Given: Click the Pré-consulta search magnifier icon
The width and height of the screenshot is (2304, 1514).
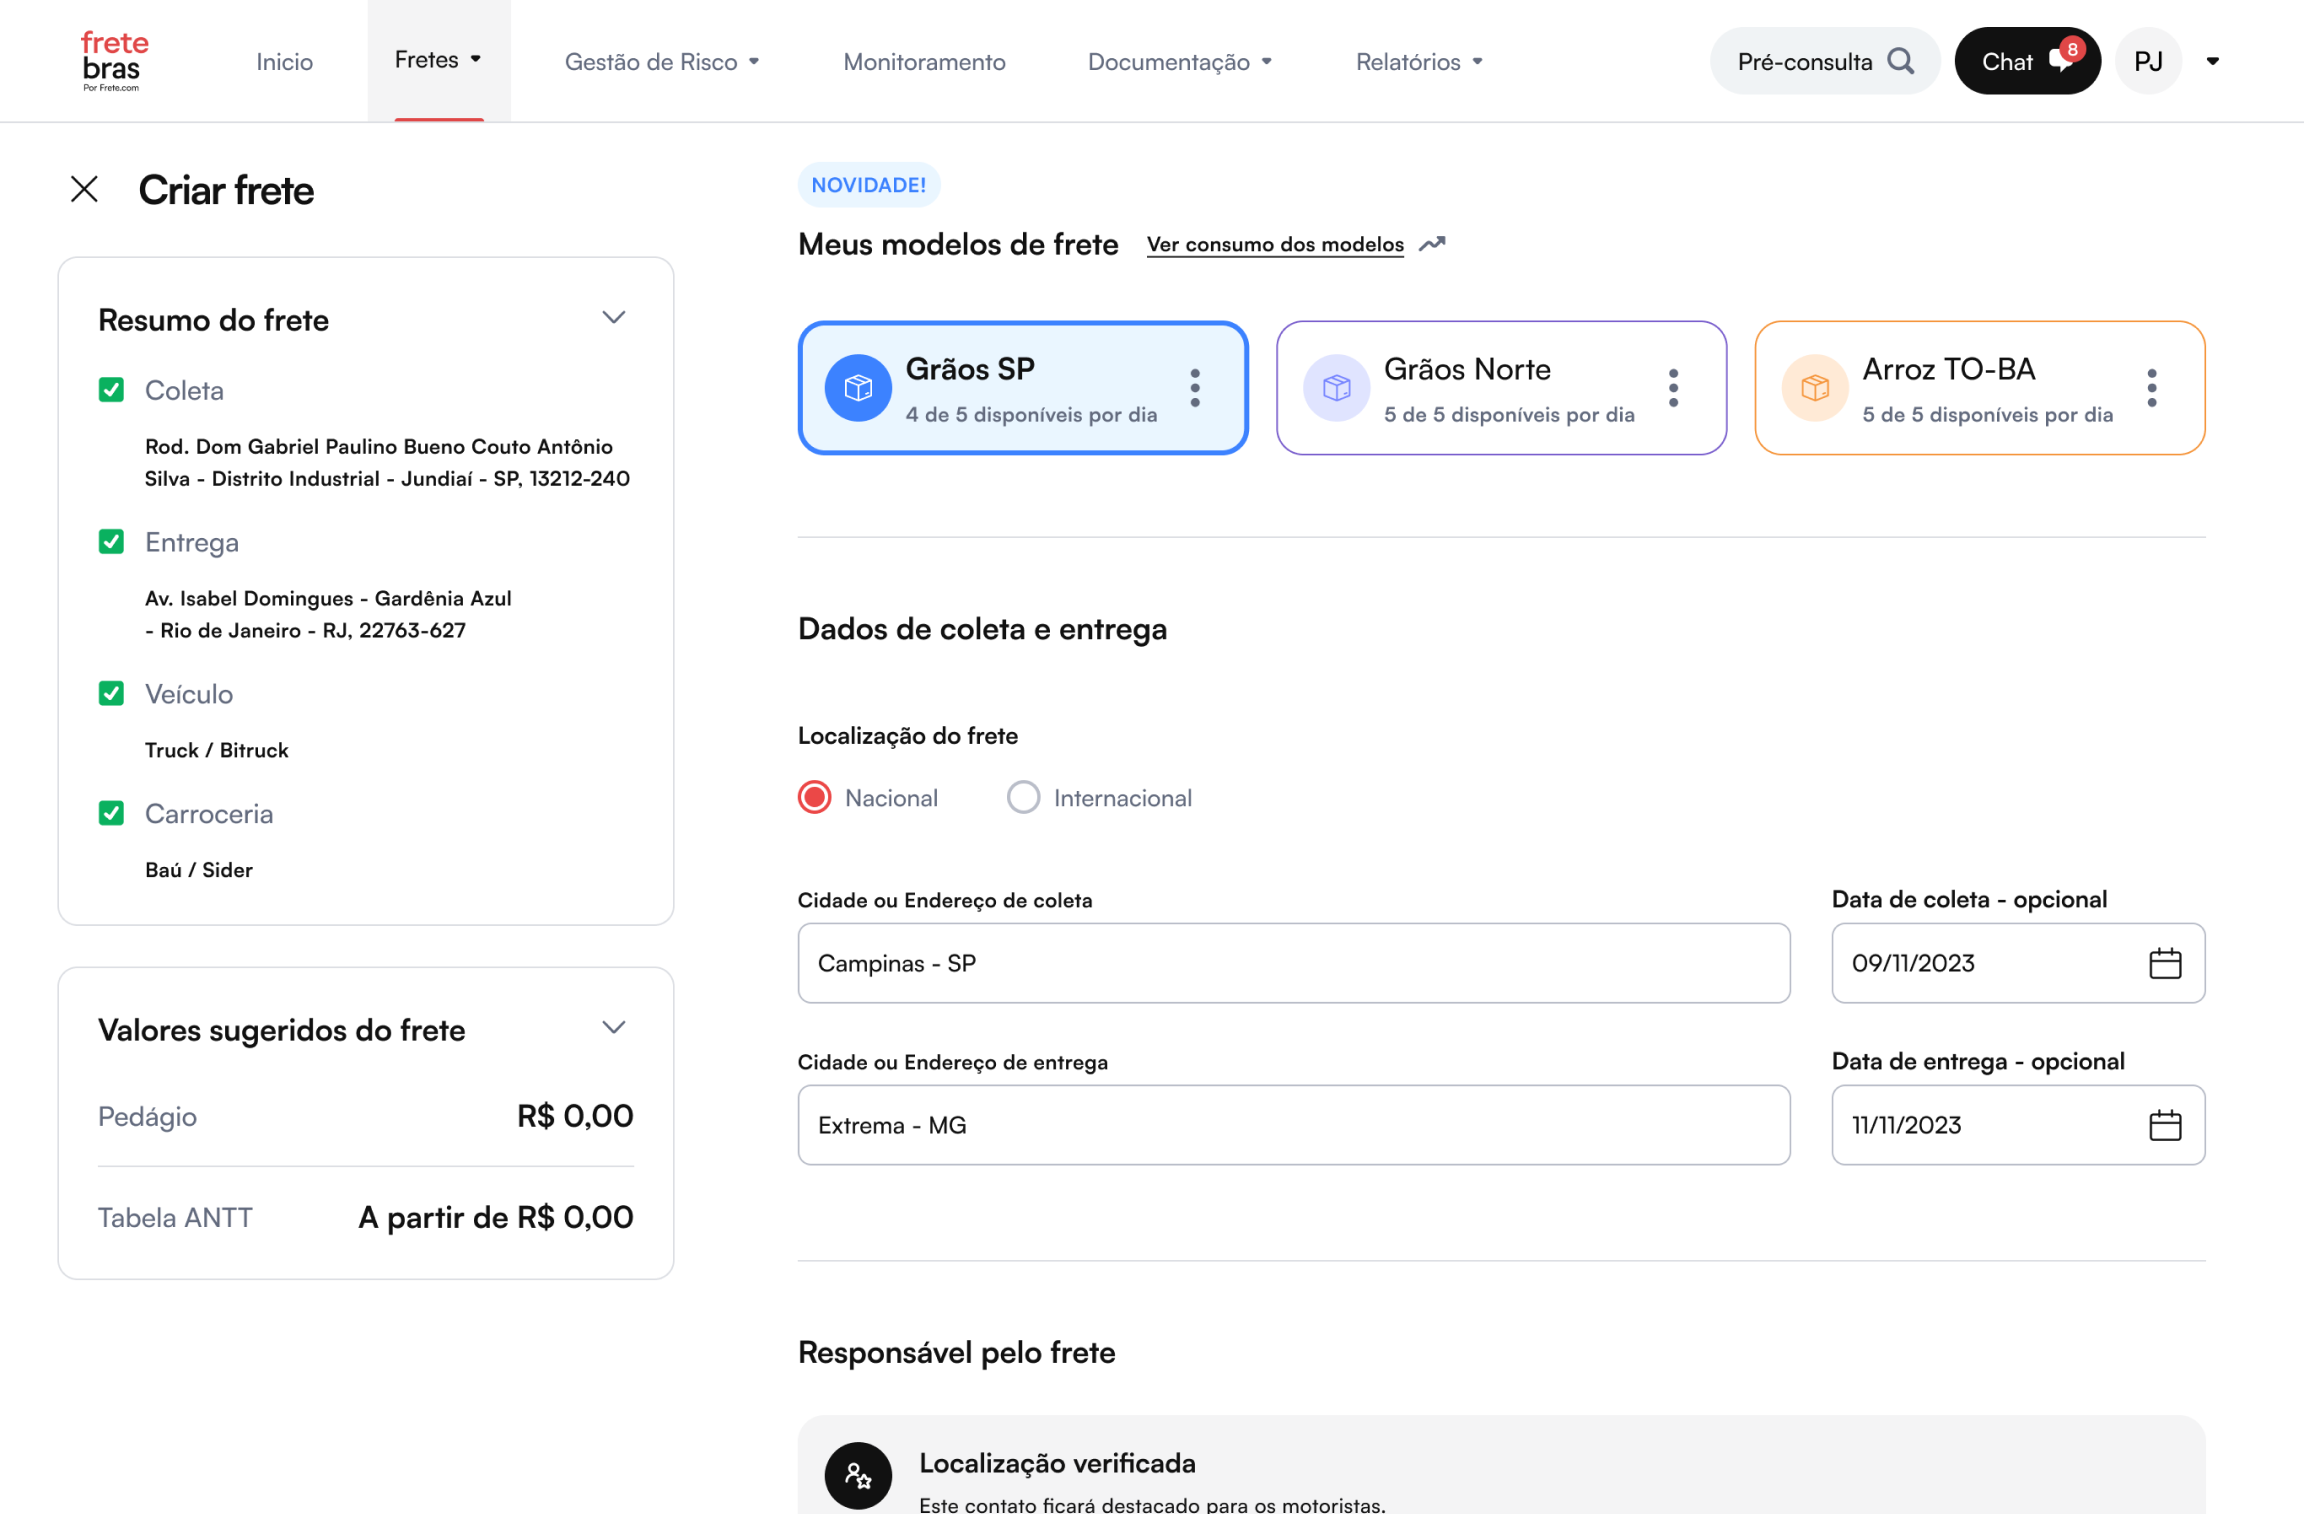Looking at the screenshot, I should (x=1900, y=61).
